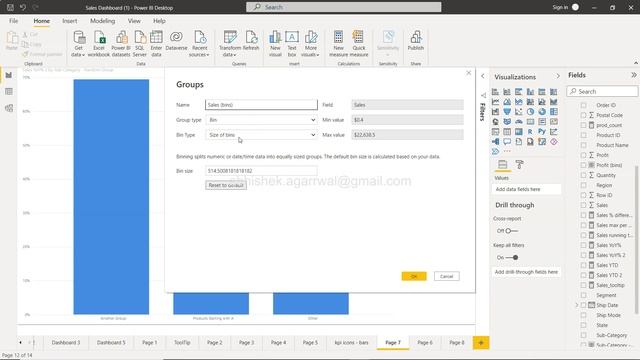This screenshot has width=640, height=360.
Task: Select the Q&A visual icon
Action: pos(507,142)
